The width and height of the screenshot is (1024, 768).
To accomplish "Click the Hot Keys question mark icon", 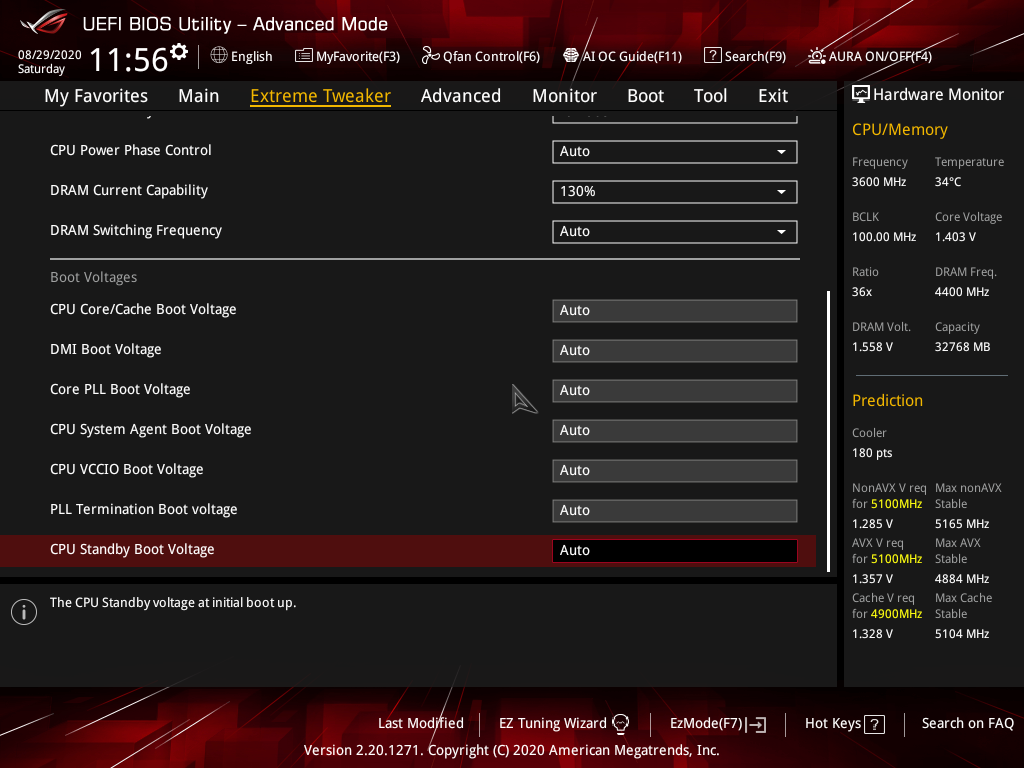I will coord(874,724).
